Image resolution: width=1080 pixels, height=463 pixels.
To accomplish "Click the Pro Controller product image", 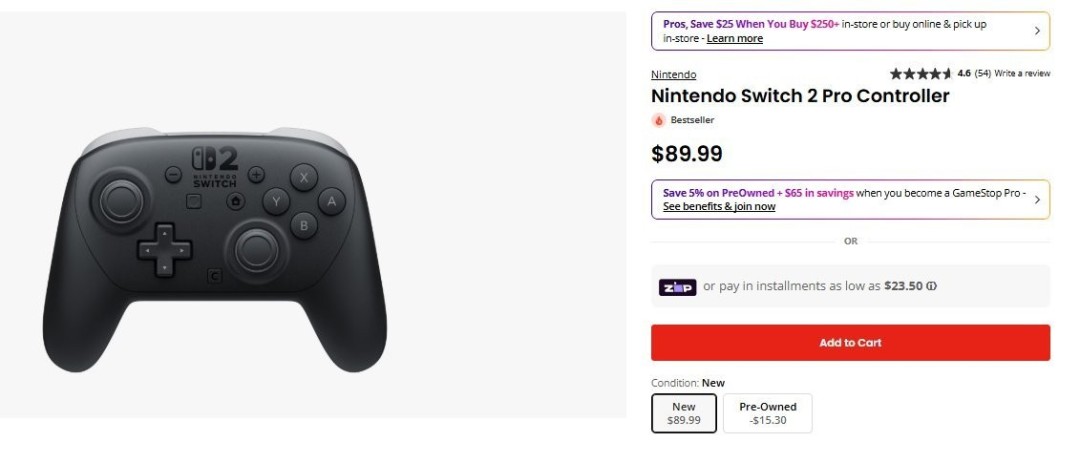I will tap(214, 250).
